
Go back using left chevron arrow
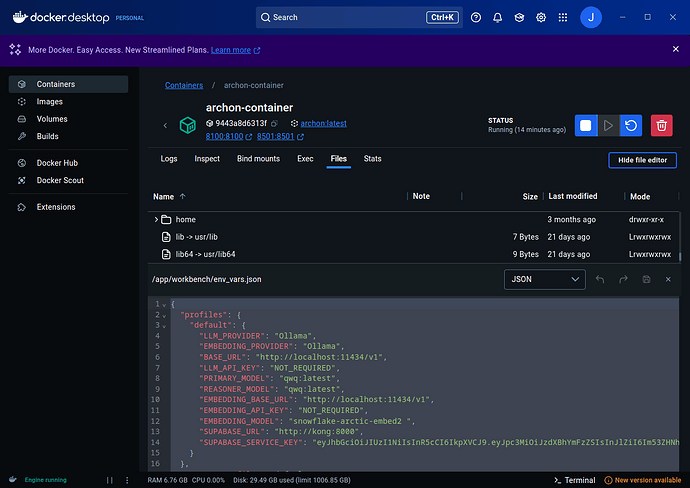pos(165,125)
